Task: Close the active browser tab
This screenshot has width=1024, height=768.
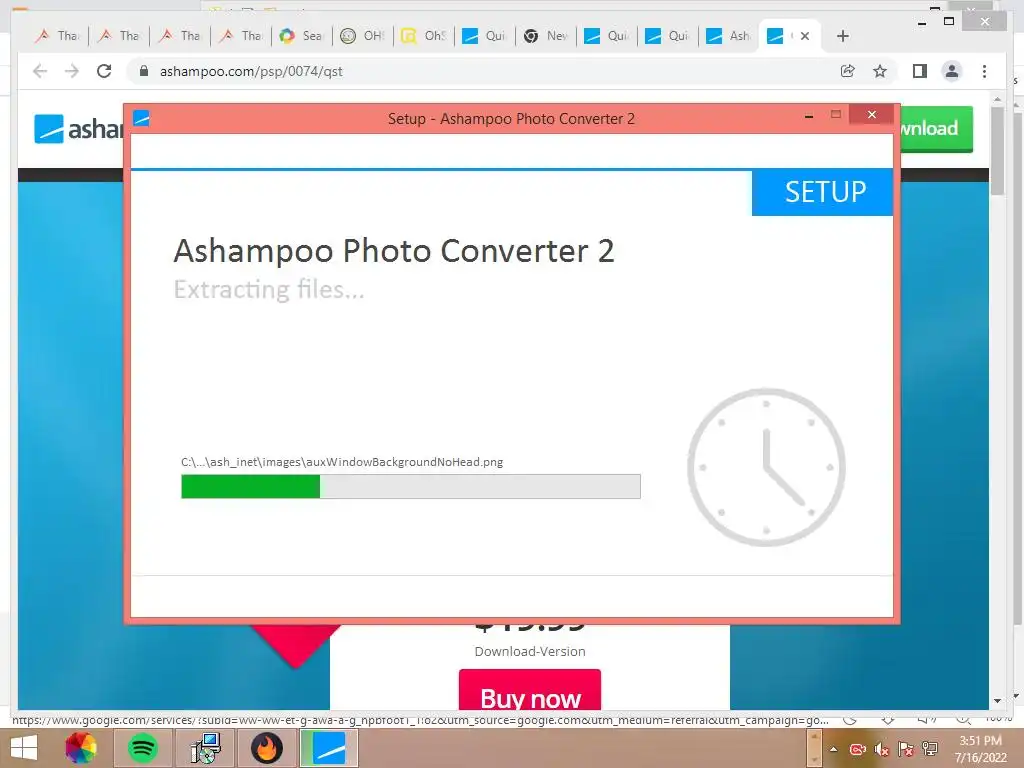Action: point(805,36)
